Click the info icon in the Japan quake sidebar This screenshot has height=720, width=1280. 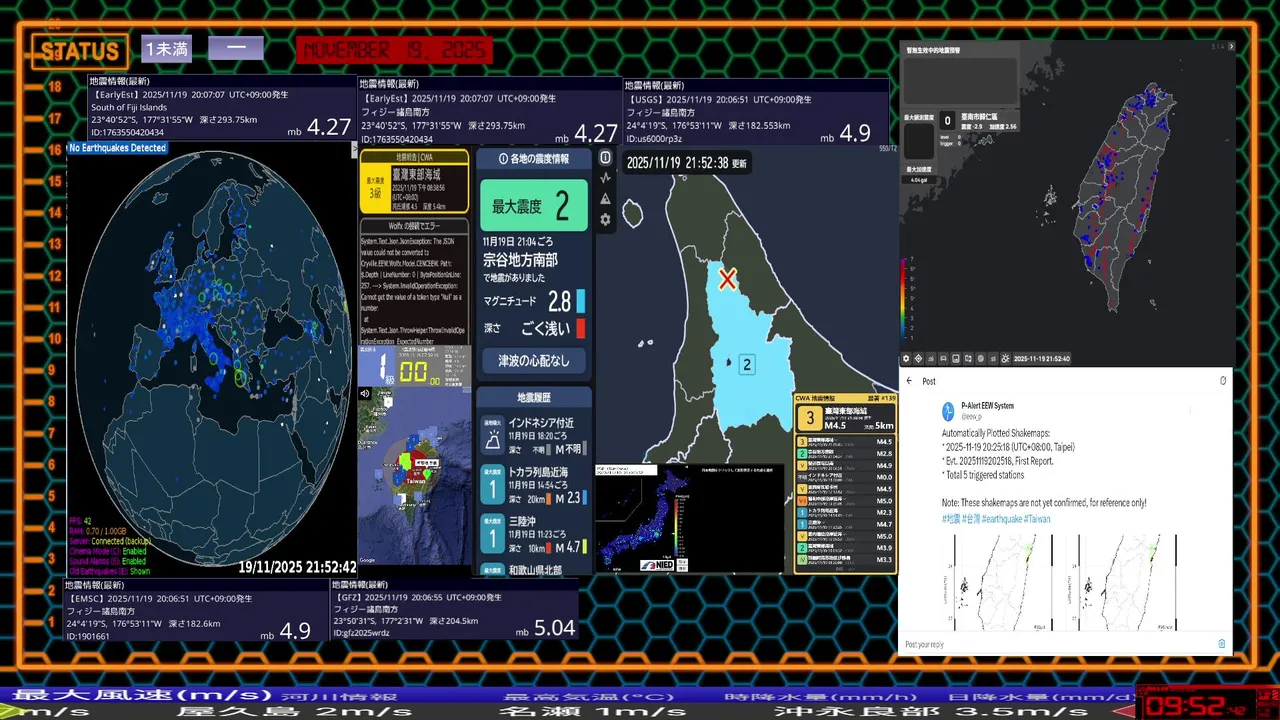[605, 158]
